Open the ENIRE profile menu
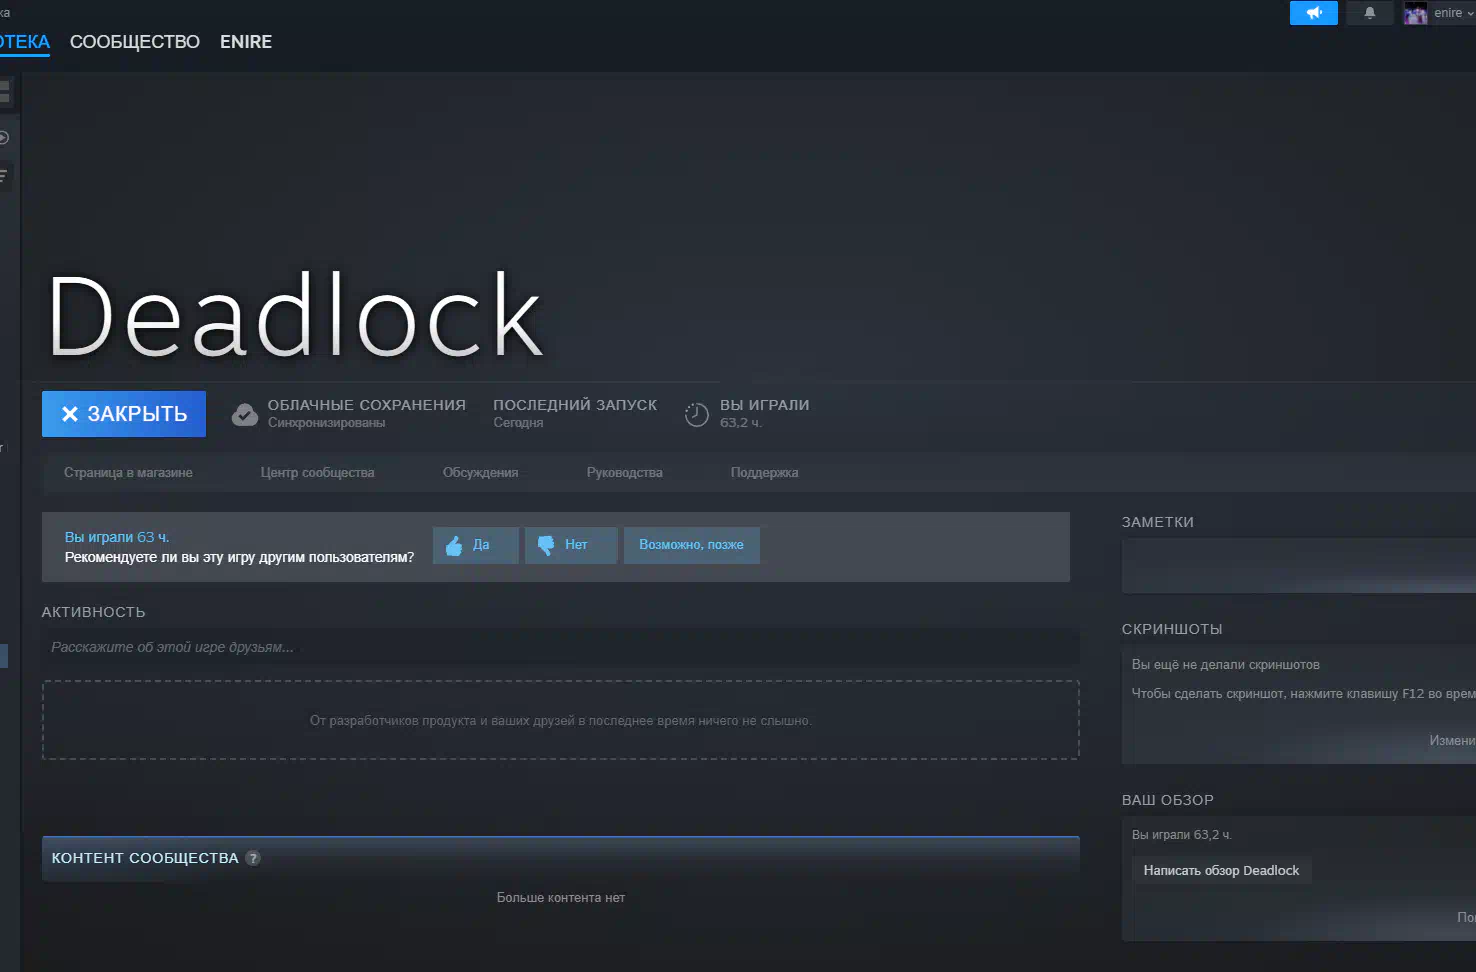This screenshot has width=1476, height=972. pyautogui.click(x=246, y=42)
